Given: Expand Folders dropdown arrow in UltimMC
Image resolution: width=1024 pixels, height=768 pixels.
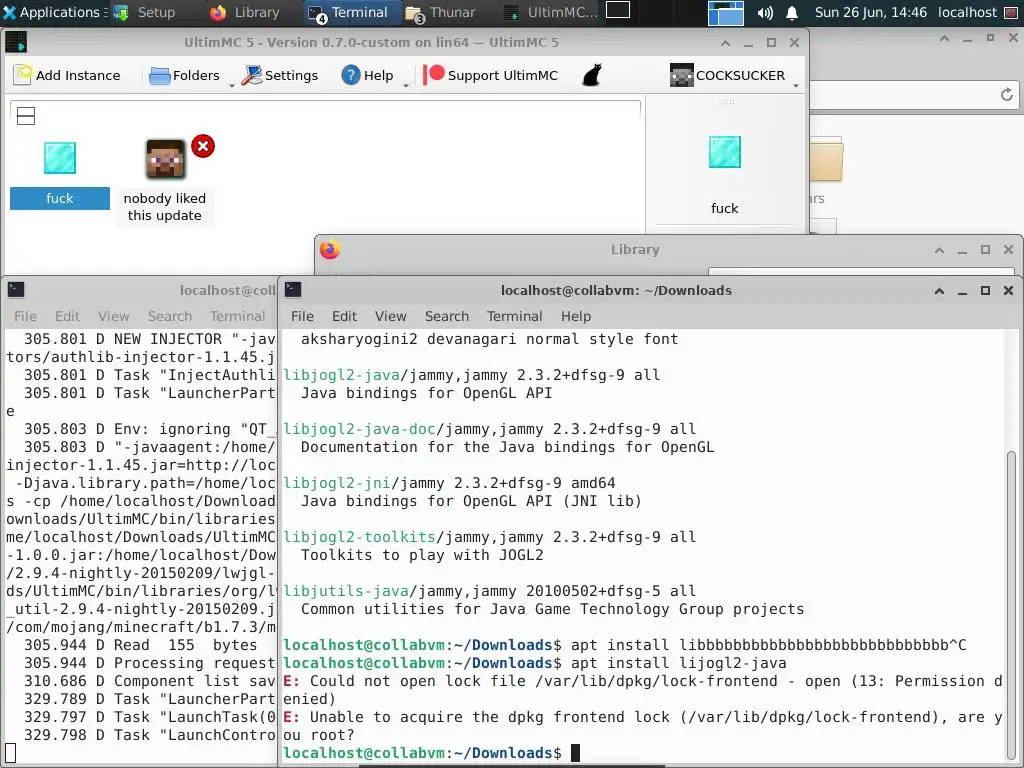Looking at the screenshot, I should click(x=231, y=85).
